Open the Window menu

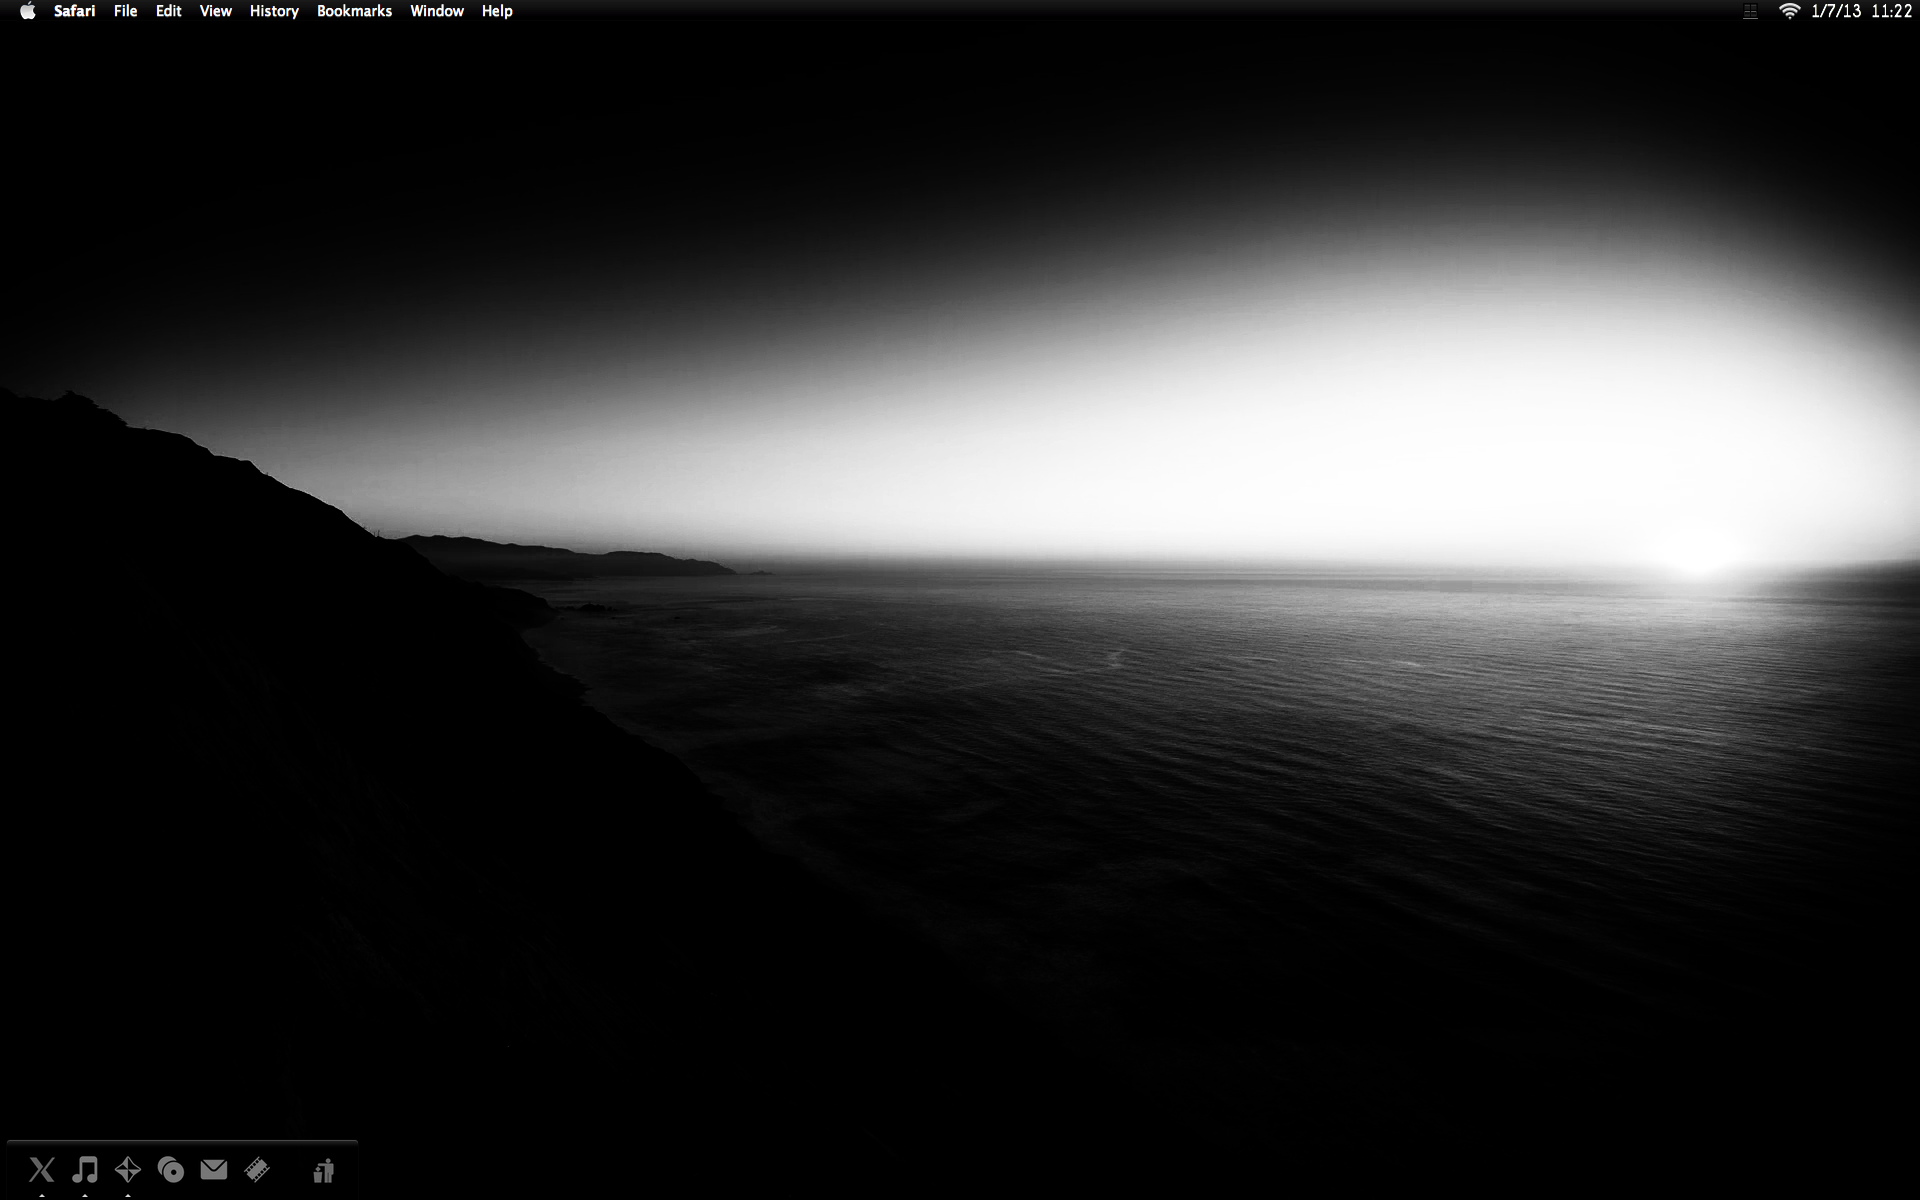click(437, 11)
